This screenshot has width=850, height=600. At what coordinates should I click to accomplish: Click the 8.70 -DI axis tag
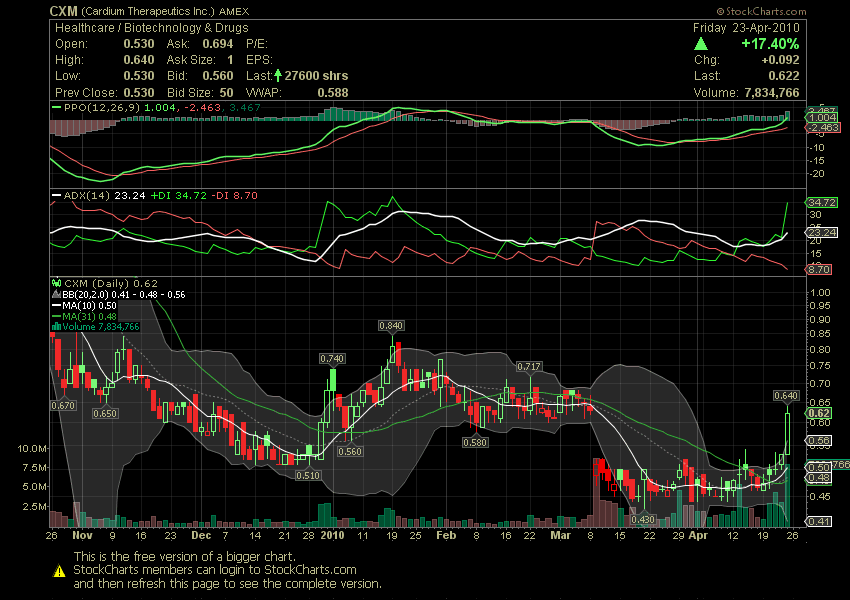(x=819, y=269)
